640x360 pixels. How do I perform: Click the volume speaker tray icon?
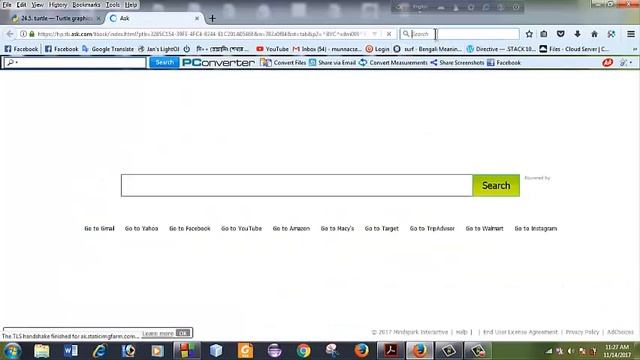(571, 351)
